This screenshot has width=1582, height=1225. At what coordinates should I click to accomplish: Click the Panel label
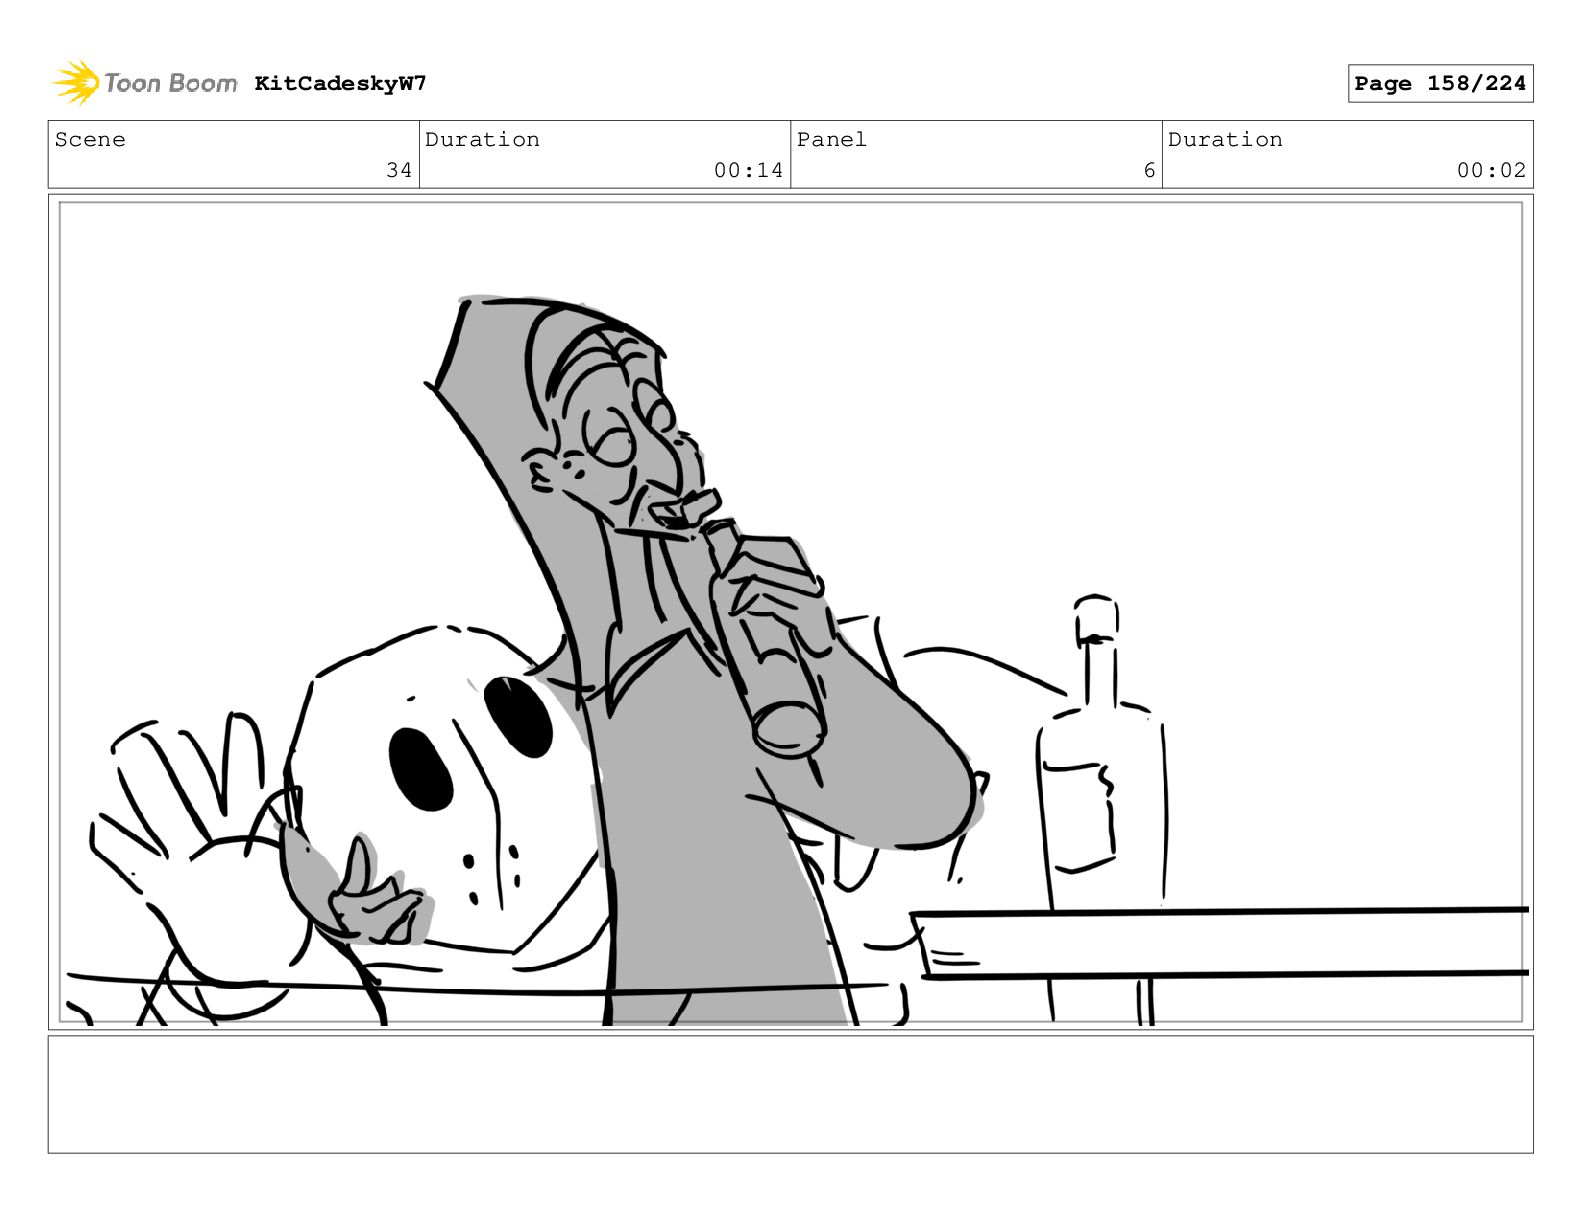coord(831,139)
